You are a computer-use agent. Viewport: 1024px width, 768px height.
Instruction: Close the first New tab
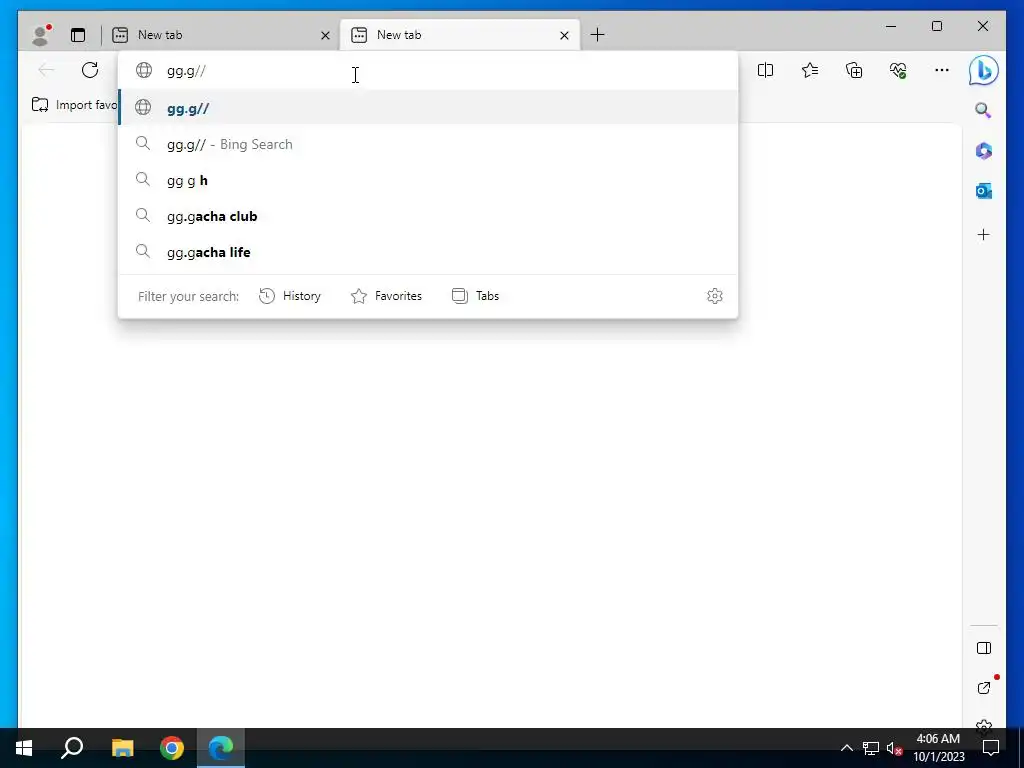[x=325, y=35]
